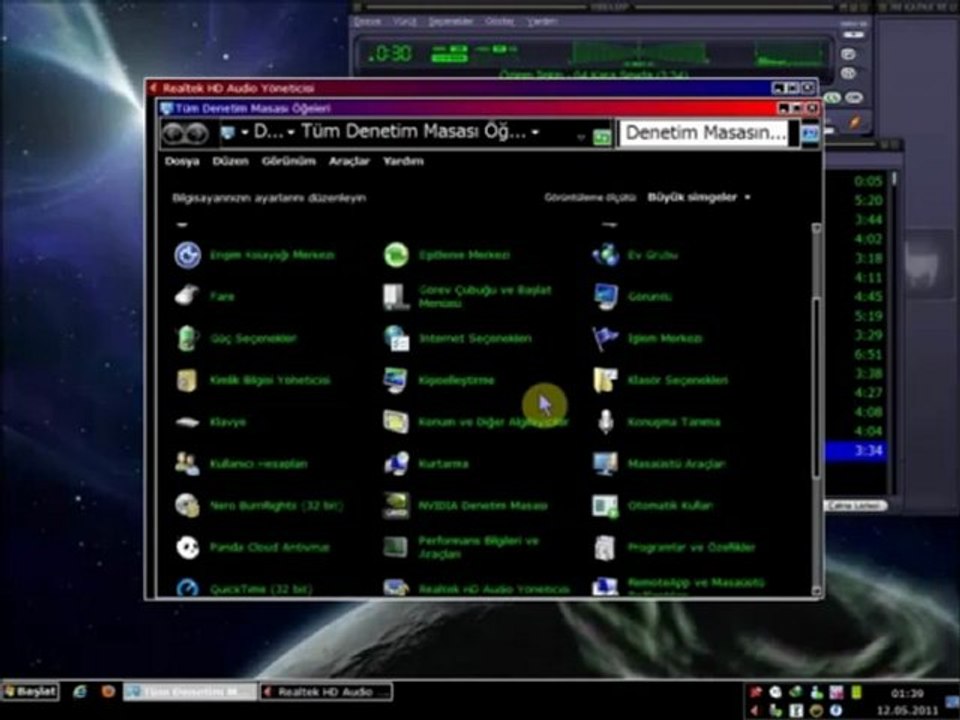Open the Yardım menu in Control Panel
Viewport: 960px width, 720px height.
[403, 161]
